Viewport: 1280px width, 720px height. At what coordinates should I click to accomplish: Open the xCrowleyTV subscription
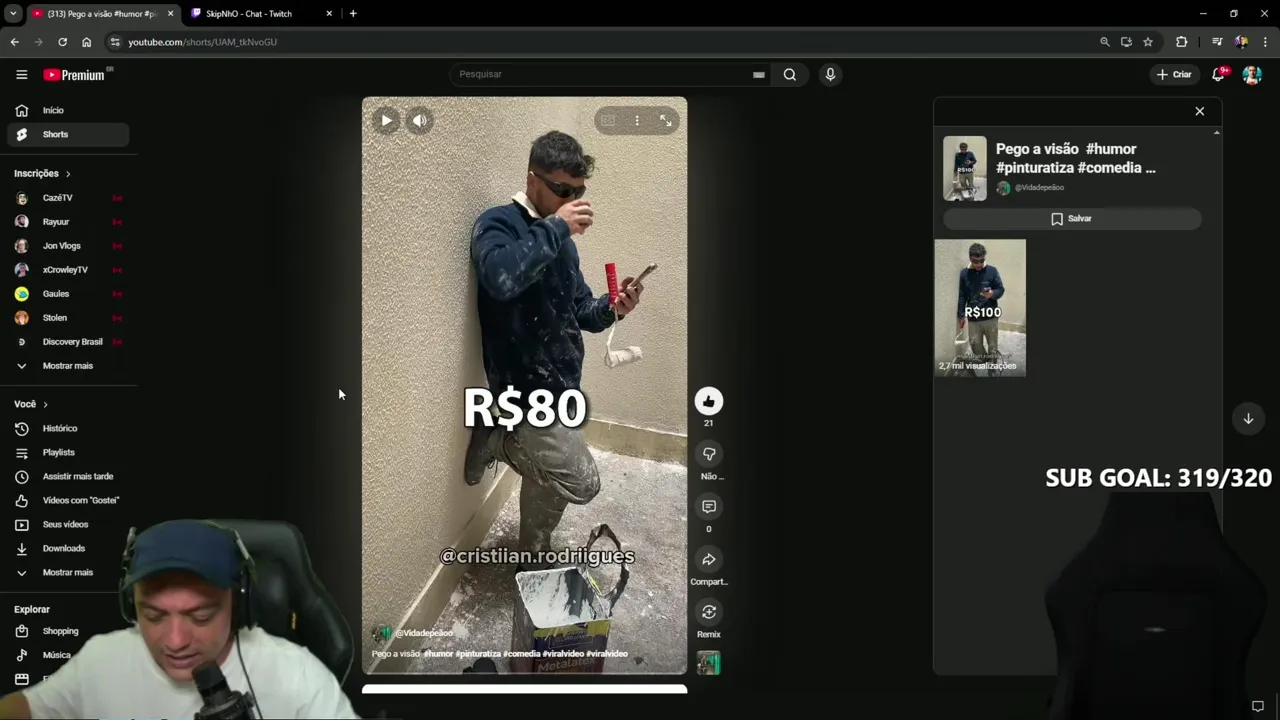click(x=68, y=270)
